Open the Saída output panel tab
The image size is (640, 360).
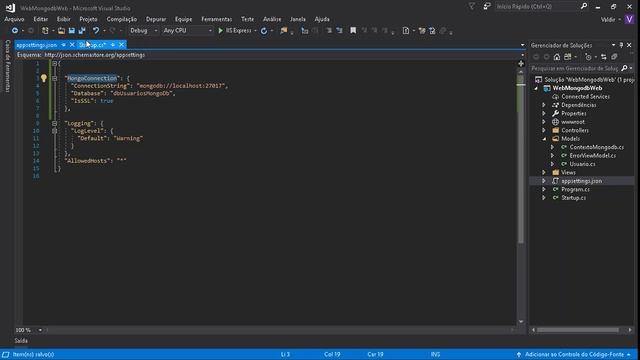pyautogui.click(x=21, y=340)
